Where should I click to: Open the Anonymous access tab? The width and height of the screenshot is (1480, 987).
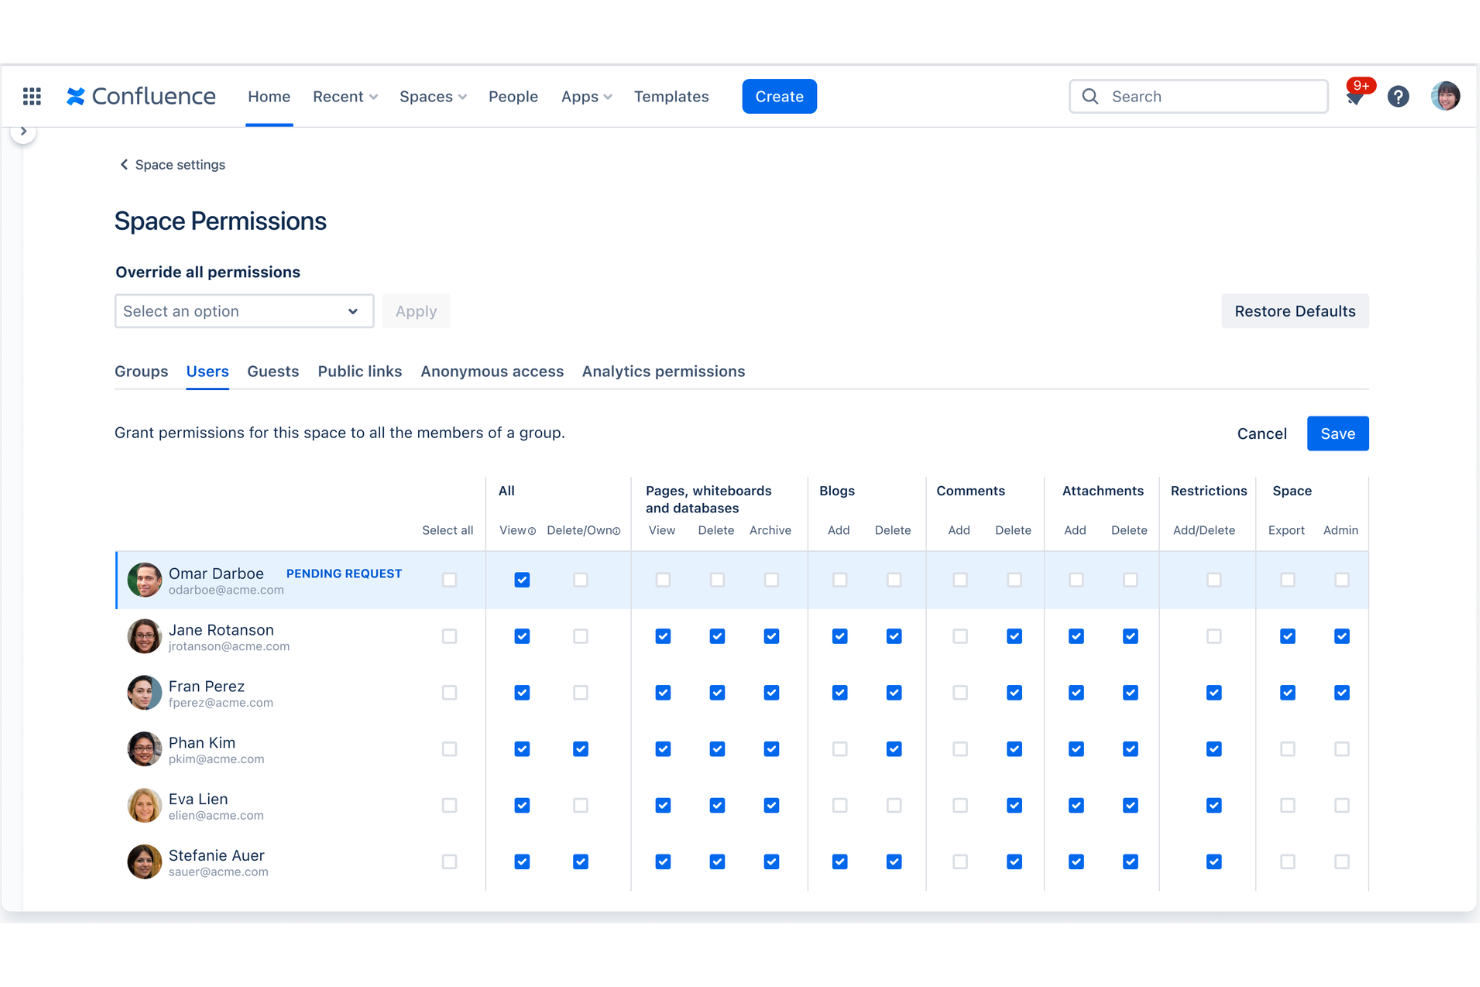click(492, 371)
